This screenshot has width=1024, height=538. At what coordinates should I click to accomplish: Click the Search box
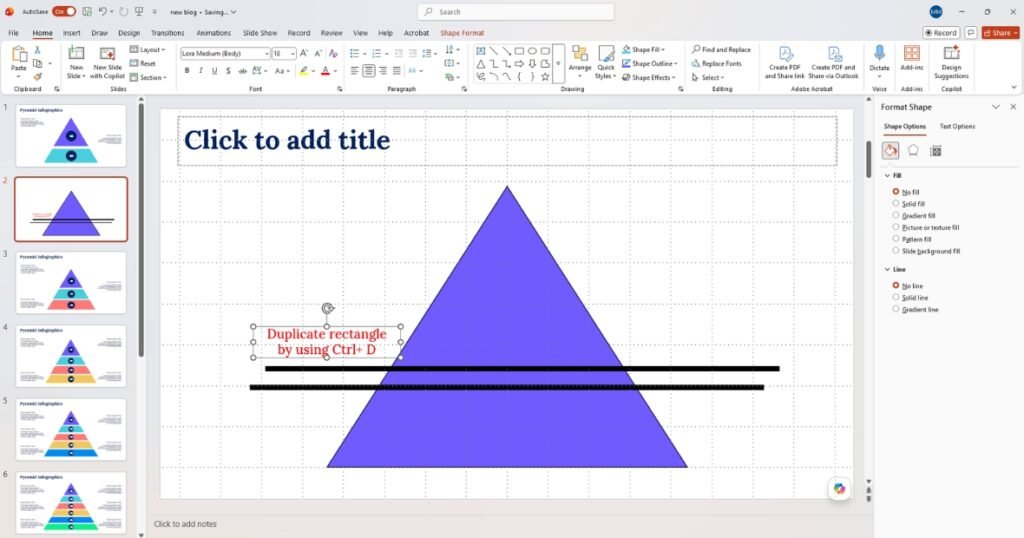pyautogui.click(x=516, y=12)
